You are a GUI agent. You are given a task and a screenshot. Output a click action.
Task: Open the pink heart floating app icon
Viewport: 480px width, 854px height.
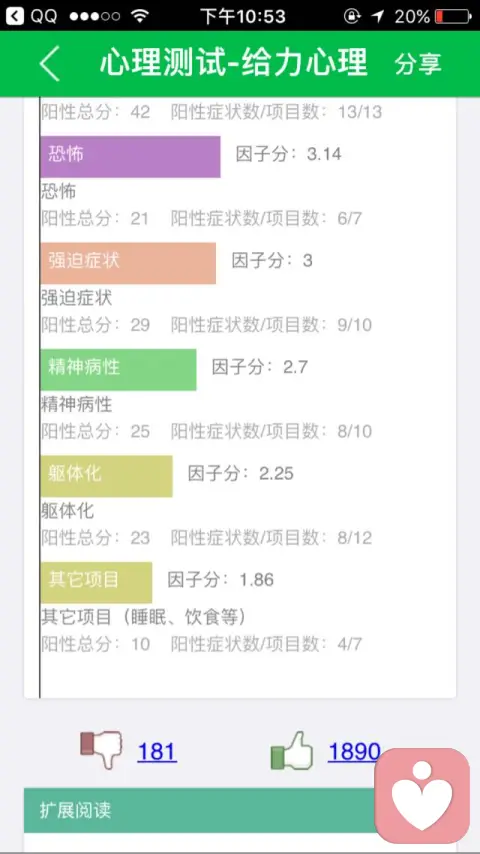coord(422,795)
